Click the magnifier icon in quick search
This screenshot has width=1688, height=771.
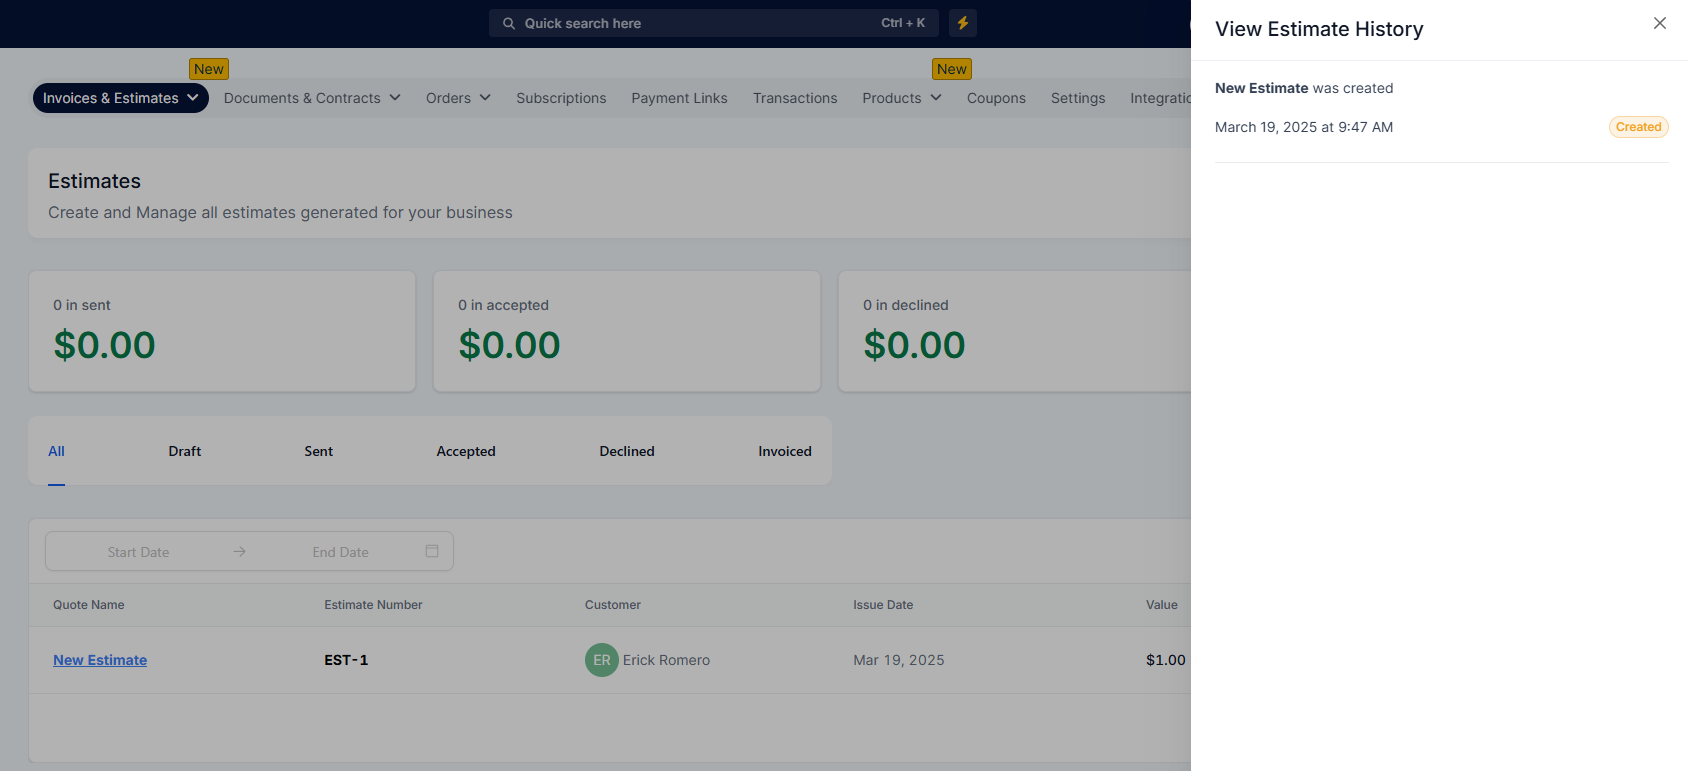(509, 23)
